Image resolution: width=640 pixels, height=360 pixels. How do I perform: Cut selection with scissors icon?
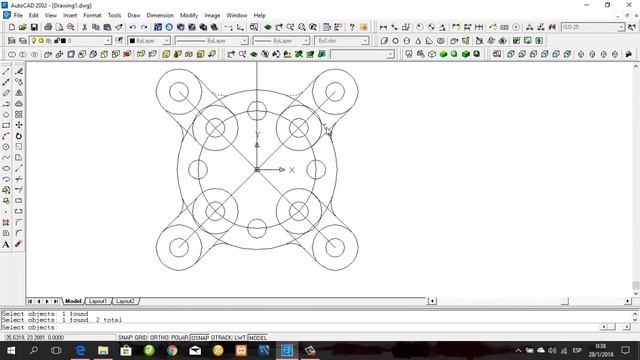click(84, 27)
